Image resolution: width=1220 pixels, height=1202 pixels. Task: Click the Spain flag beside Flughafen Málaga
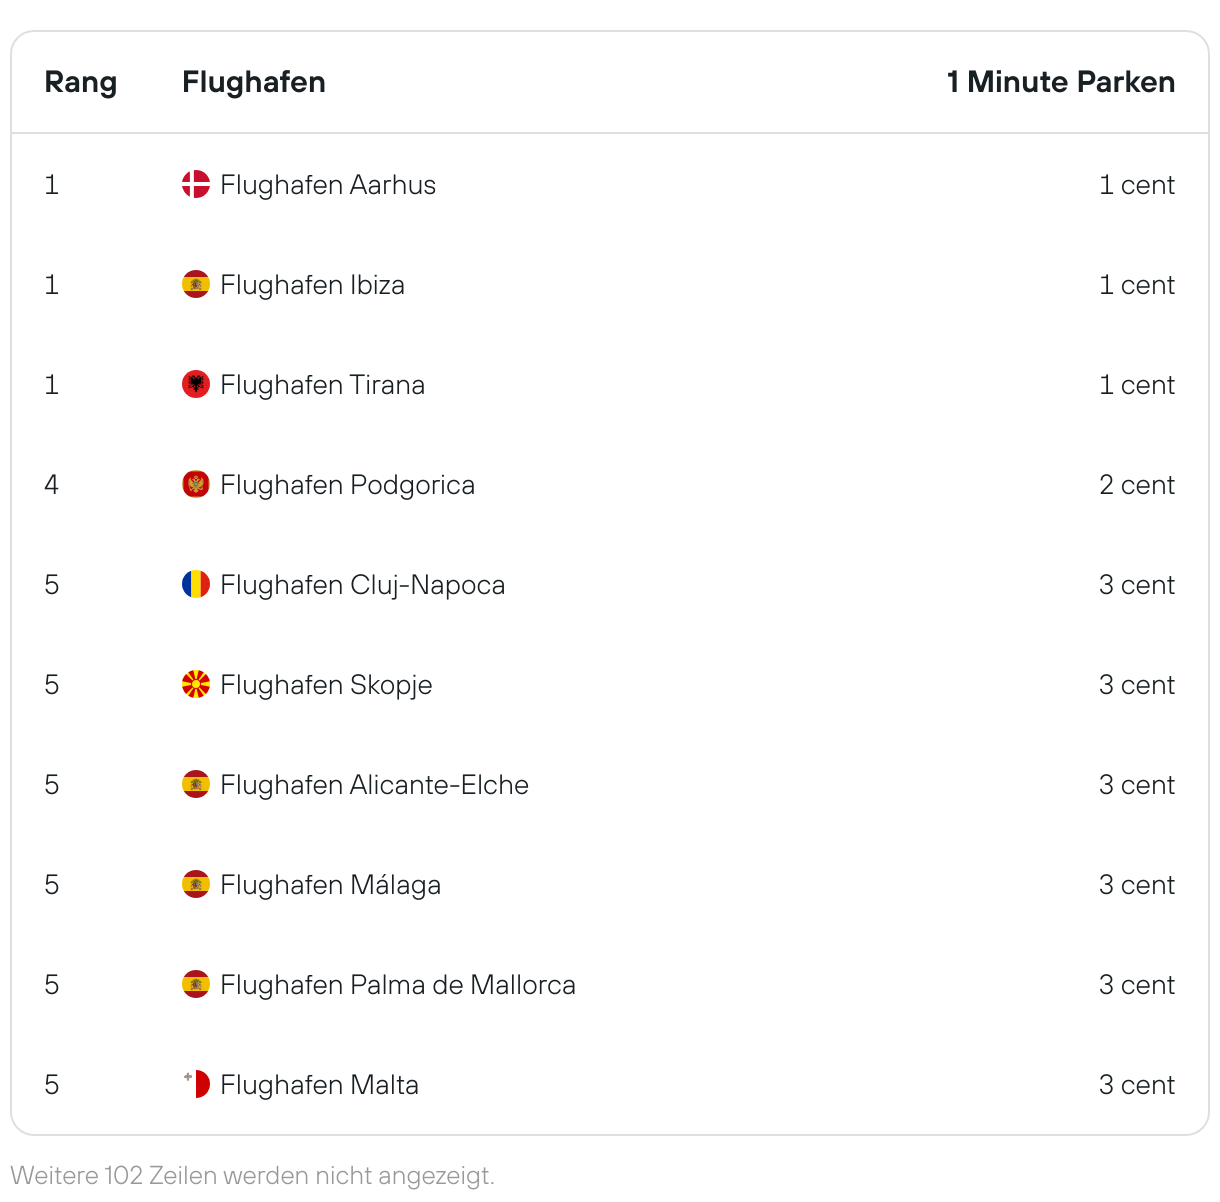pyautogui.click(x=196, y=884)
